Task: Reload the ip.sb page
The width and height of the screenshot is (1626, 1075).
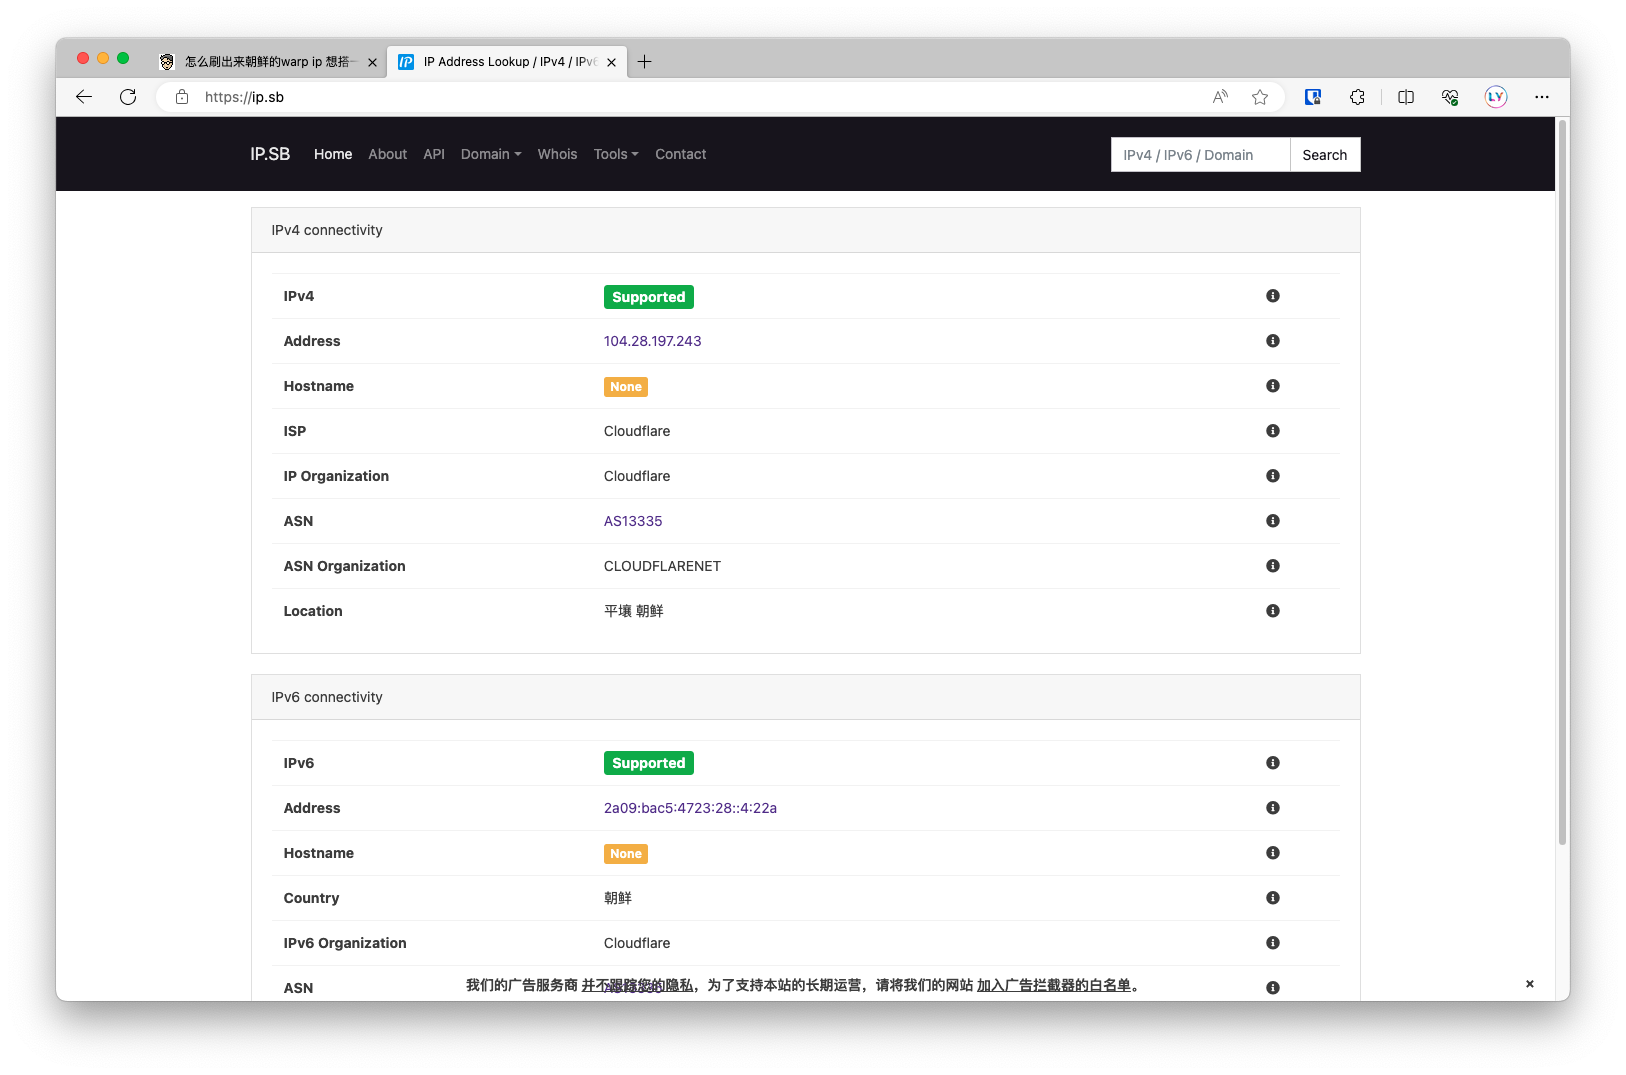Action: click(x=128, y=97)
